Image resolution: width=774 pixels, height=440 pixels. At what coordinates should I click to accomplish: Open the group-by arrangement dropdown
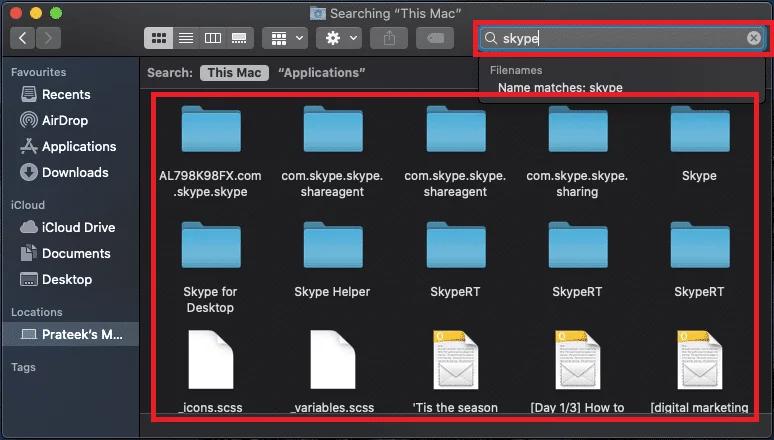click(x=286, y=38)
